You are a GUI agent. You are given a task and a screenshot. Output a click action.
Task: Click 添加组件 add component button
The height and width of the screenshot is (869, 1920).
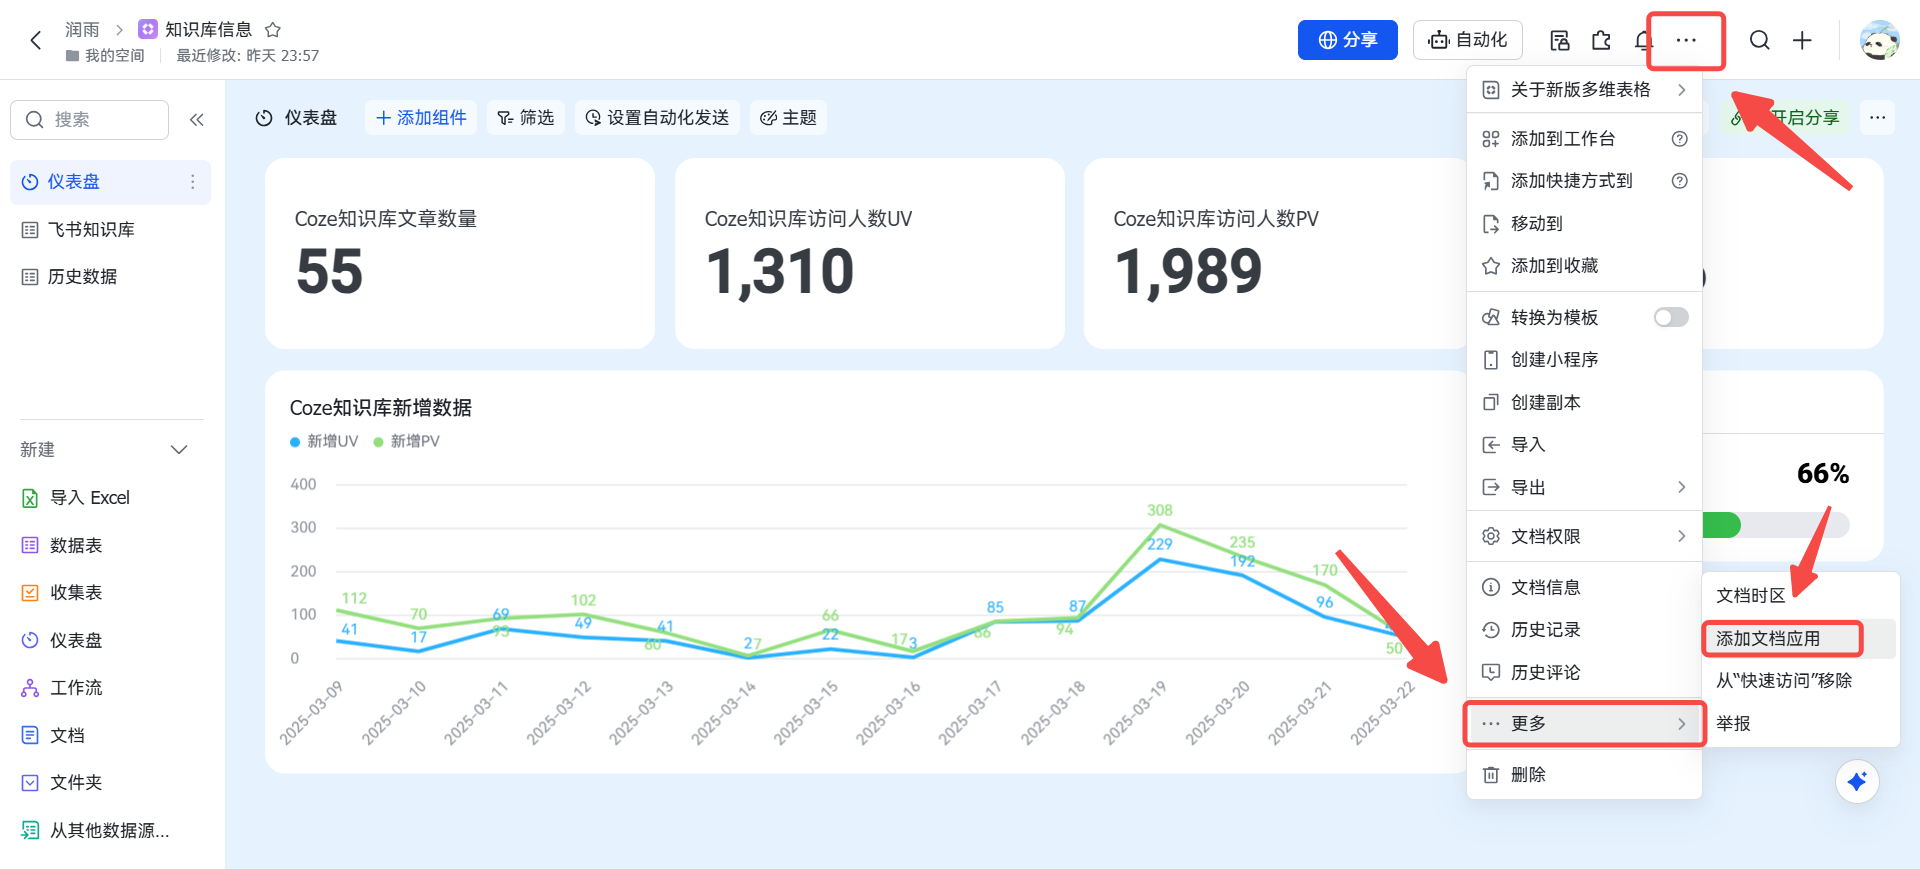[421, 118]
